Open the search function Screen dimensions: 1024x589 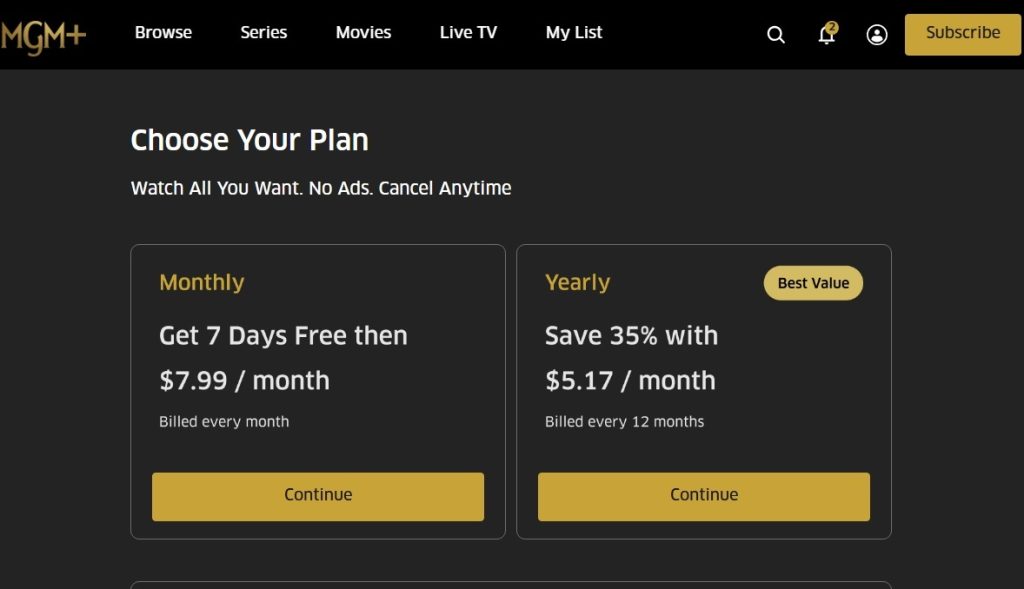click(x=776, y=33)
